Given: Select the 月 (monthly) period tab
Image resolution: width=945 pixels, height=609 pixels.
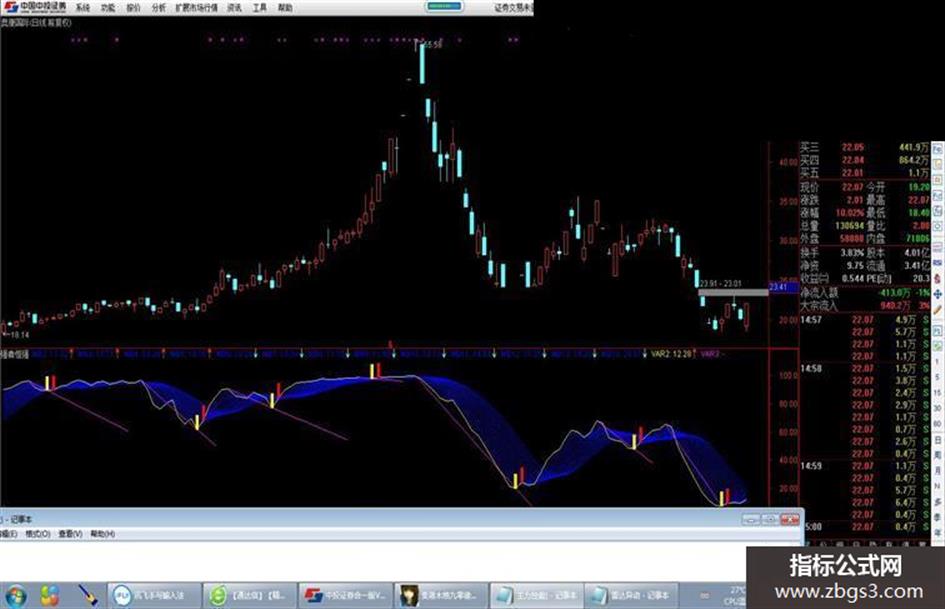Looking at the screenshot, I should pos(938,470).
